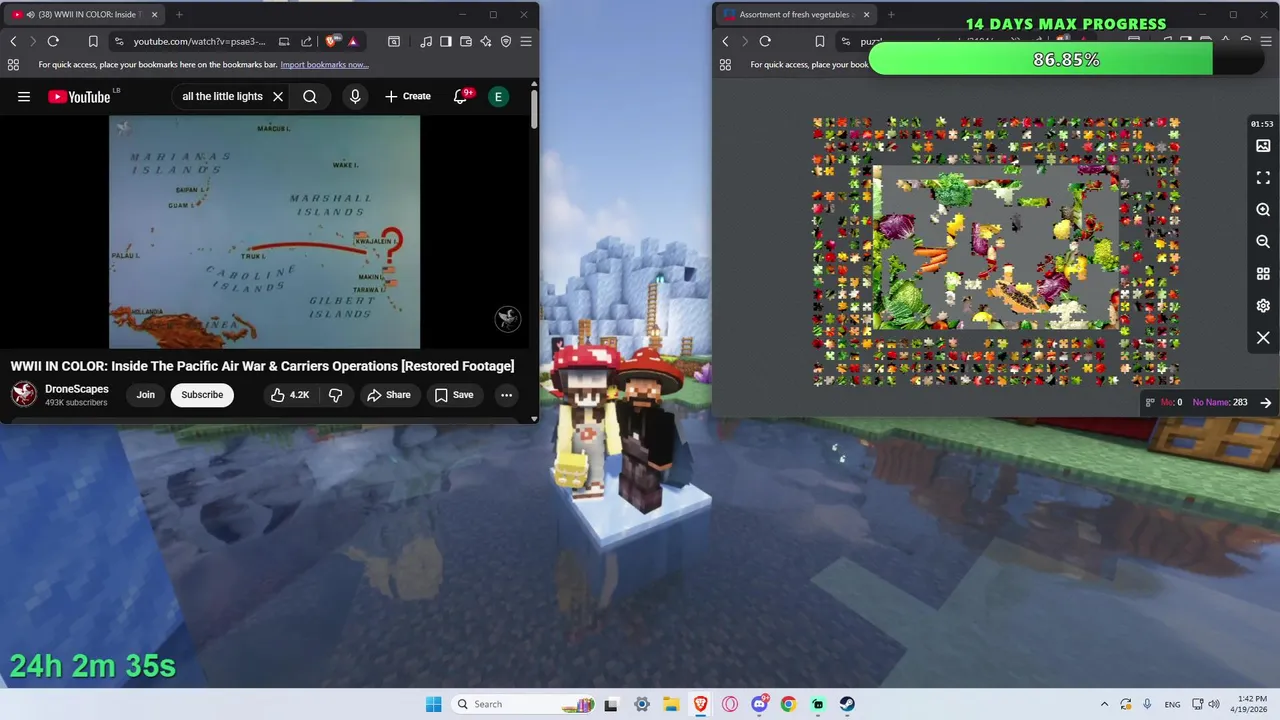Show hidden system tray icons
1280x720 pixels.
pos(1104,704)
